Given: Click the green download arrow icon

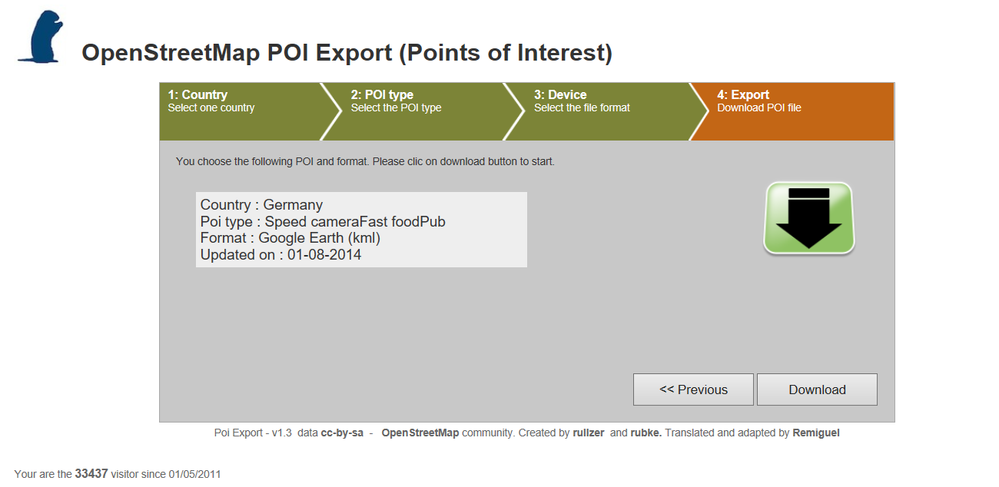Looking at the screenshot, I should click(x=809, y=218).
